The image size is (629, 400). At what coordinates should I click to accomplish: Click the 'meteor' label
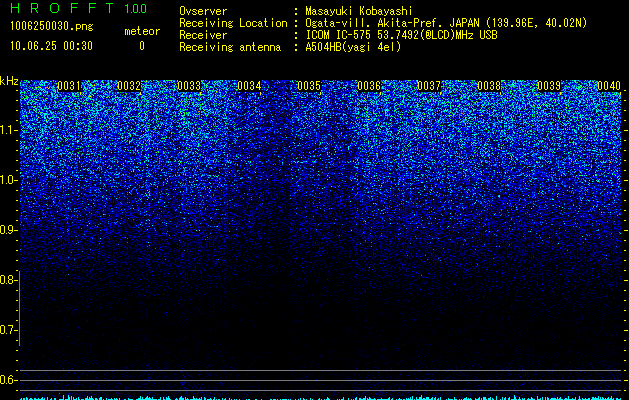pos(142,31)
